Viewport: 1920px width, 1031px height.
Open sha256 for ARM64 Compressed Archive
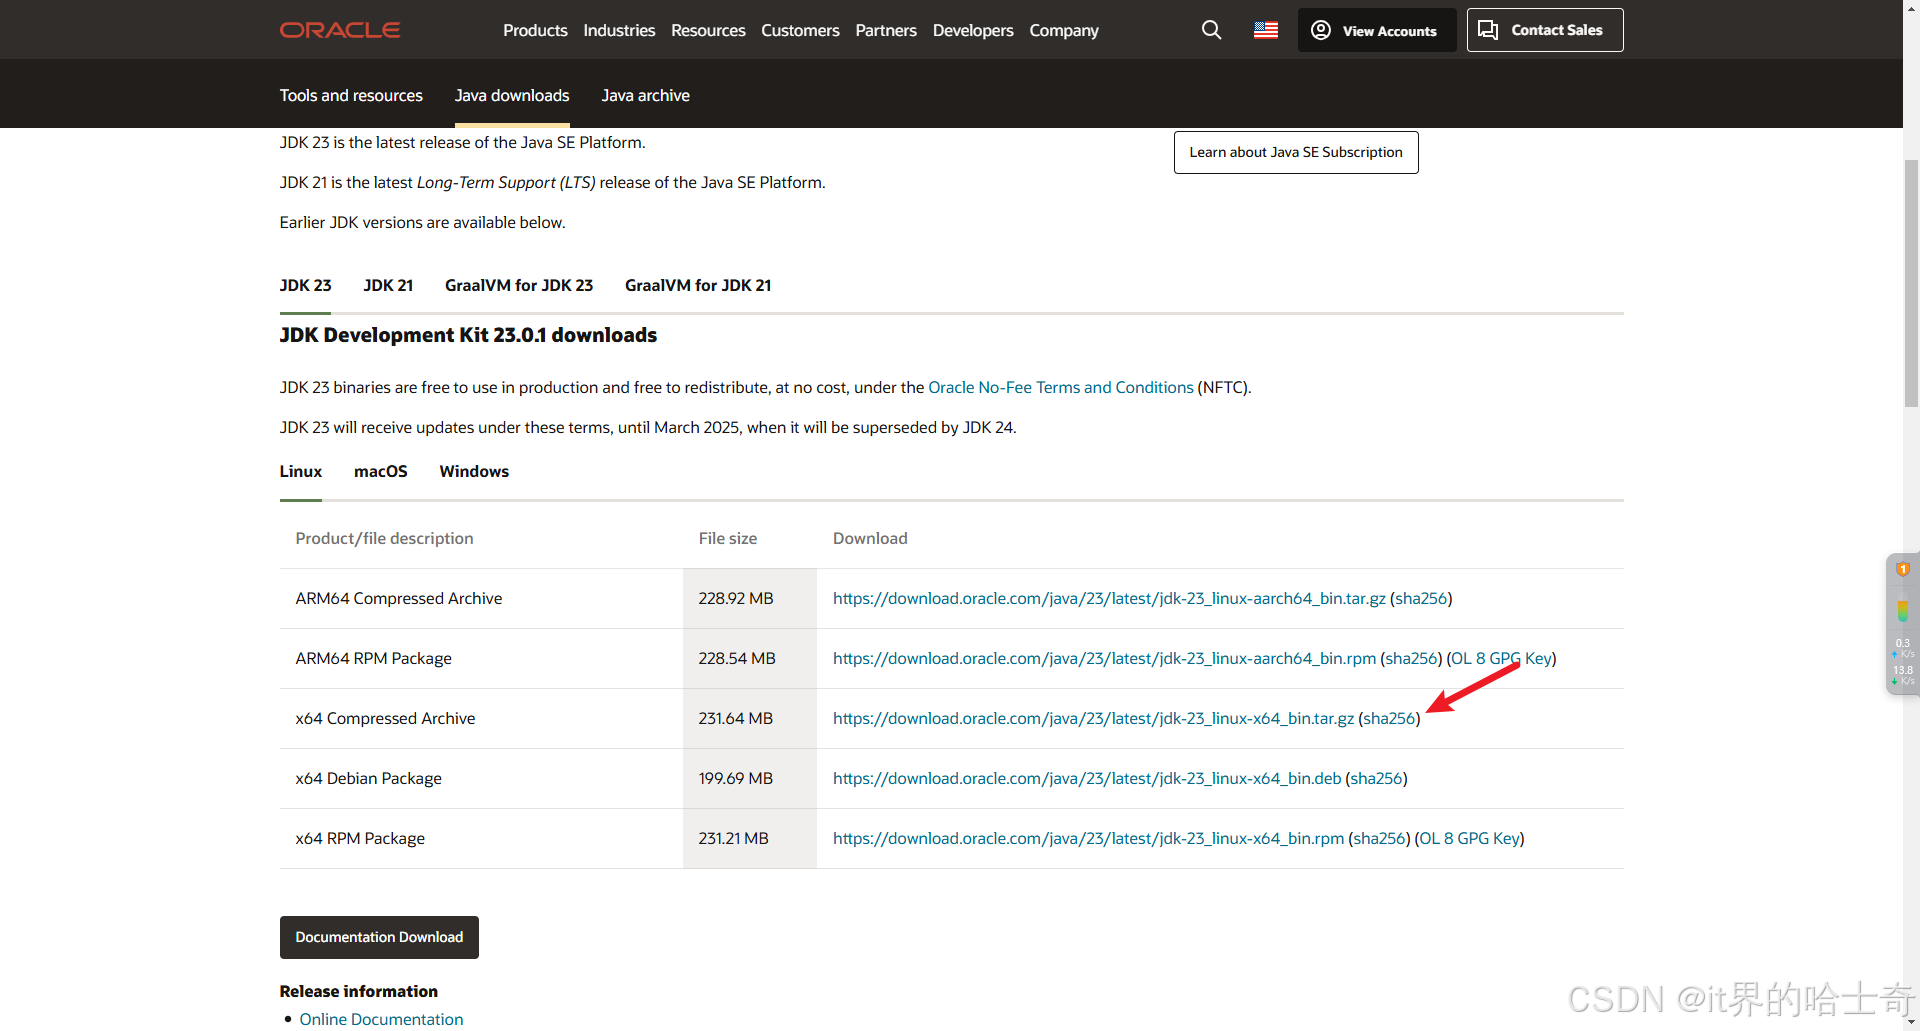click(1421, 598)
